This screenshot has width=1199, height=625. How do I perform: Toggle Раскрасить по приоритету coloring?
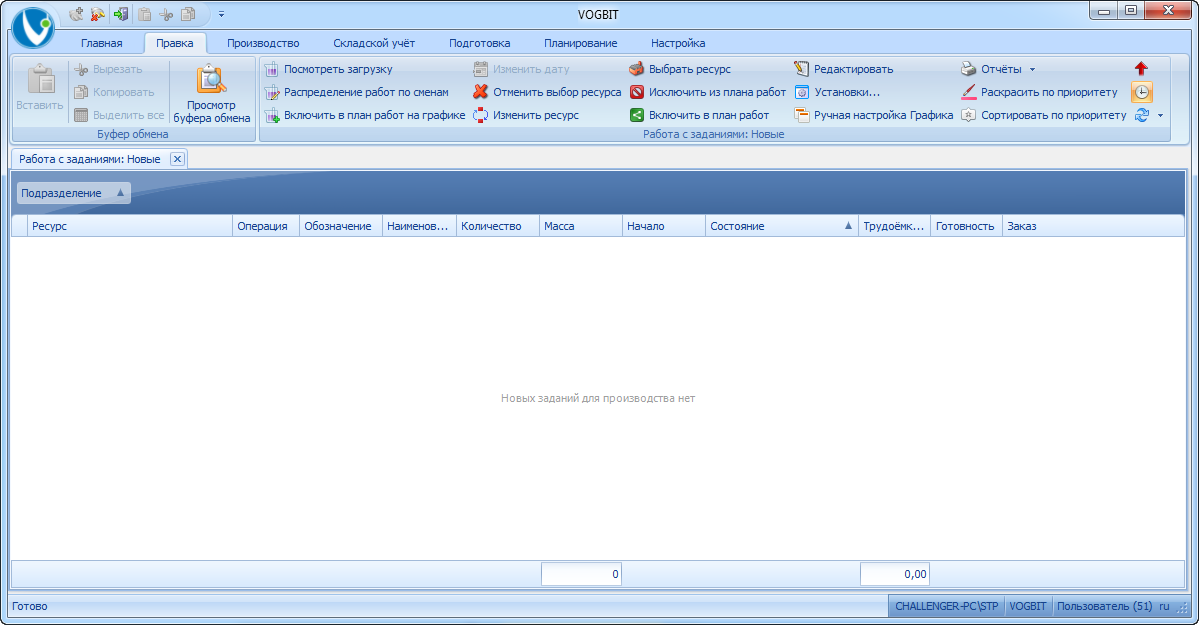coord(1039,92)
